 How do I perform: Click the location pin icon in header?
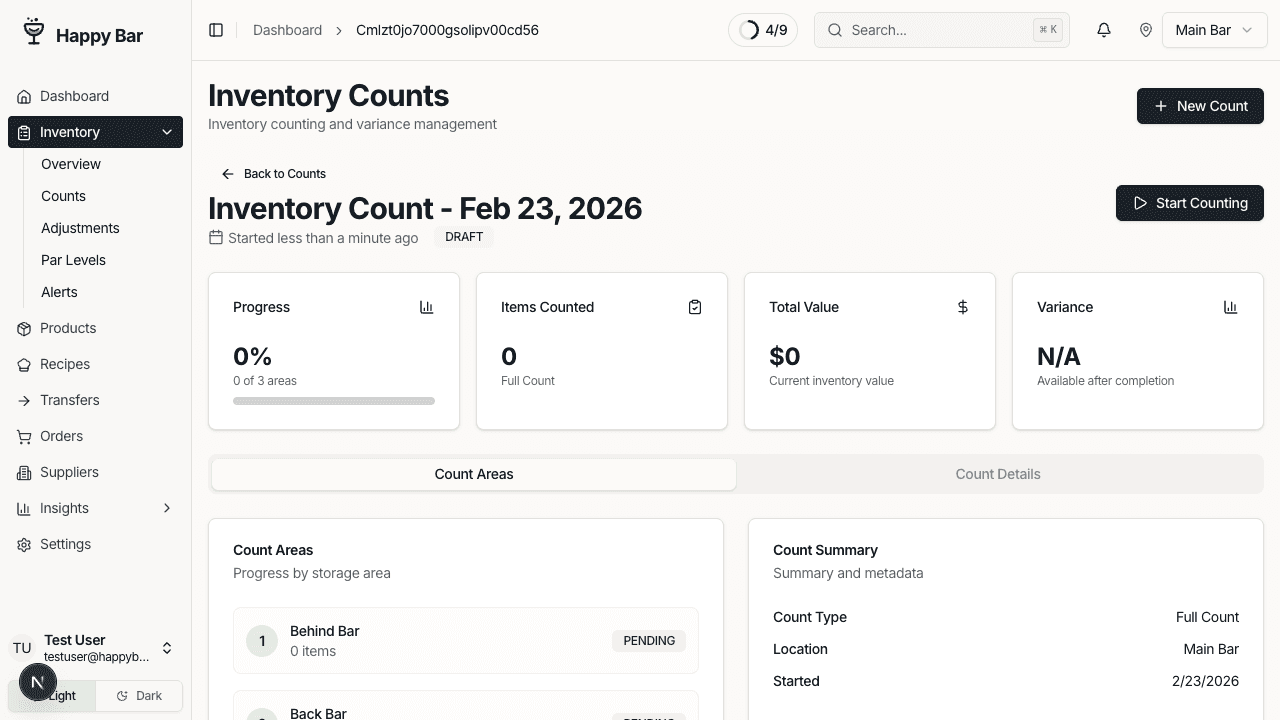(1146, 30)
